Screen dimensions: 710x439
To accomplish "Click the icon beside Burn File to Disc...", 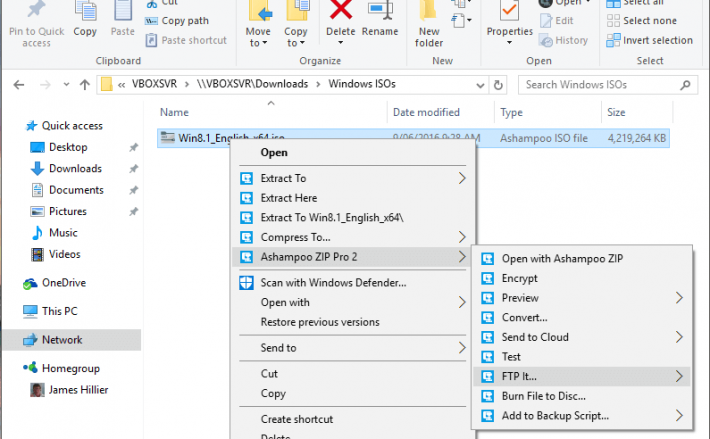I will coord(488,396).
